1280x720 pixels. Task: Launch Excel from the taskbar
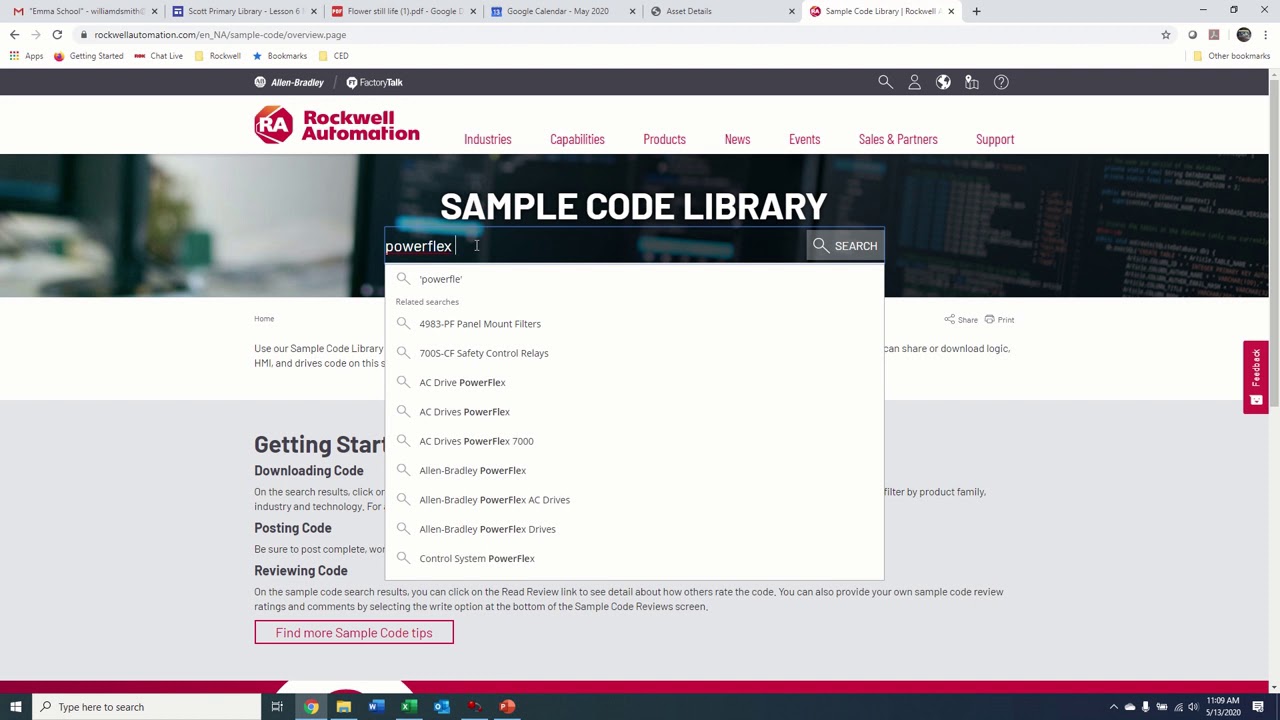point(409,707)
